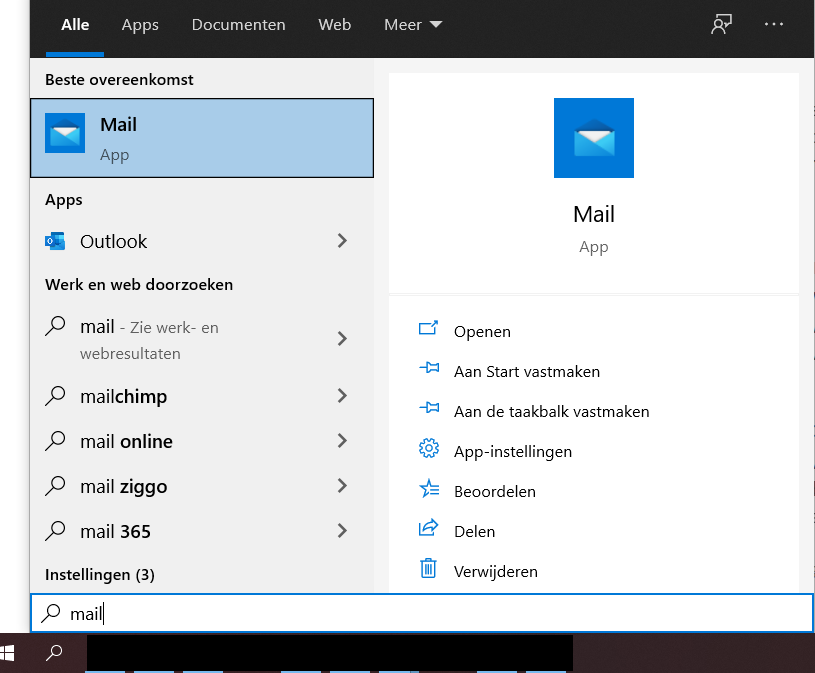Click the Openen arrow icon
This screenshot has width=815, height=673.
coord(428,330)
